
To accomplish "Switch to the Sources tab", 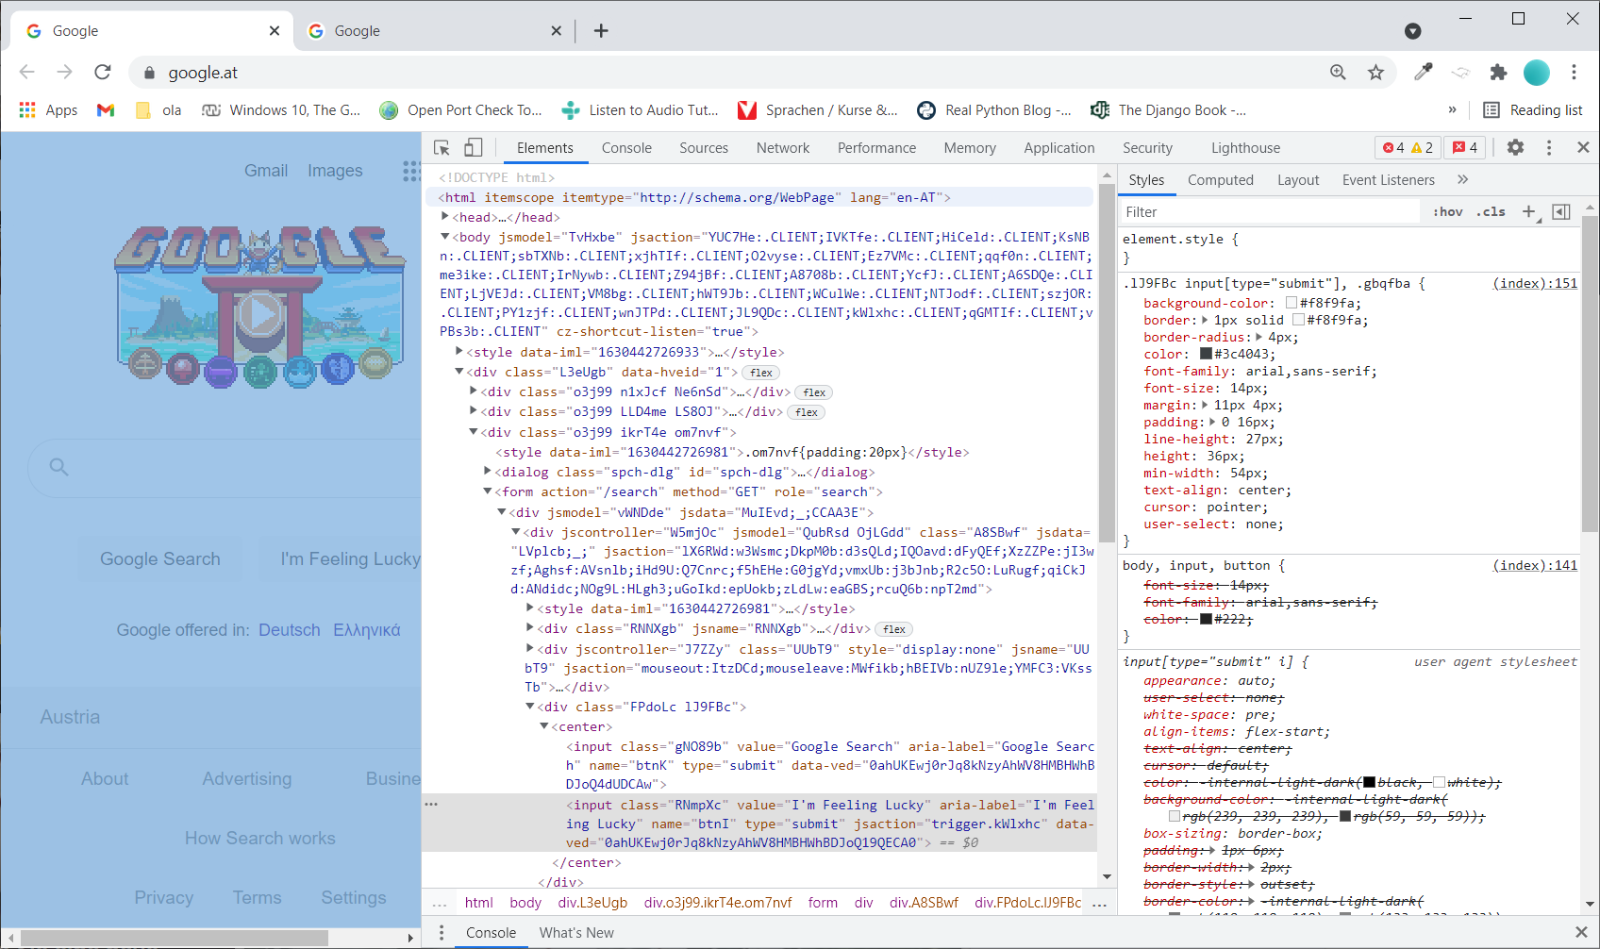I will 704,148.
